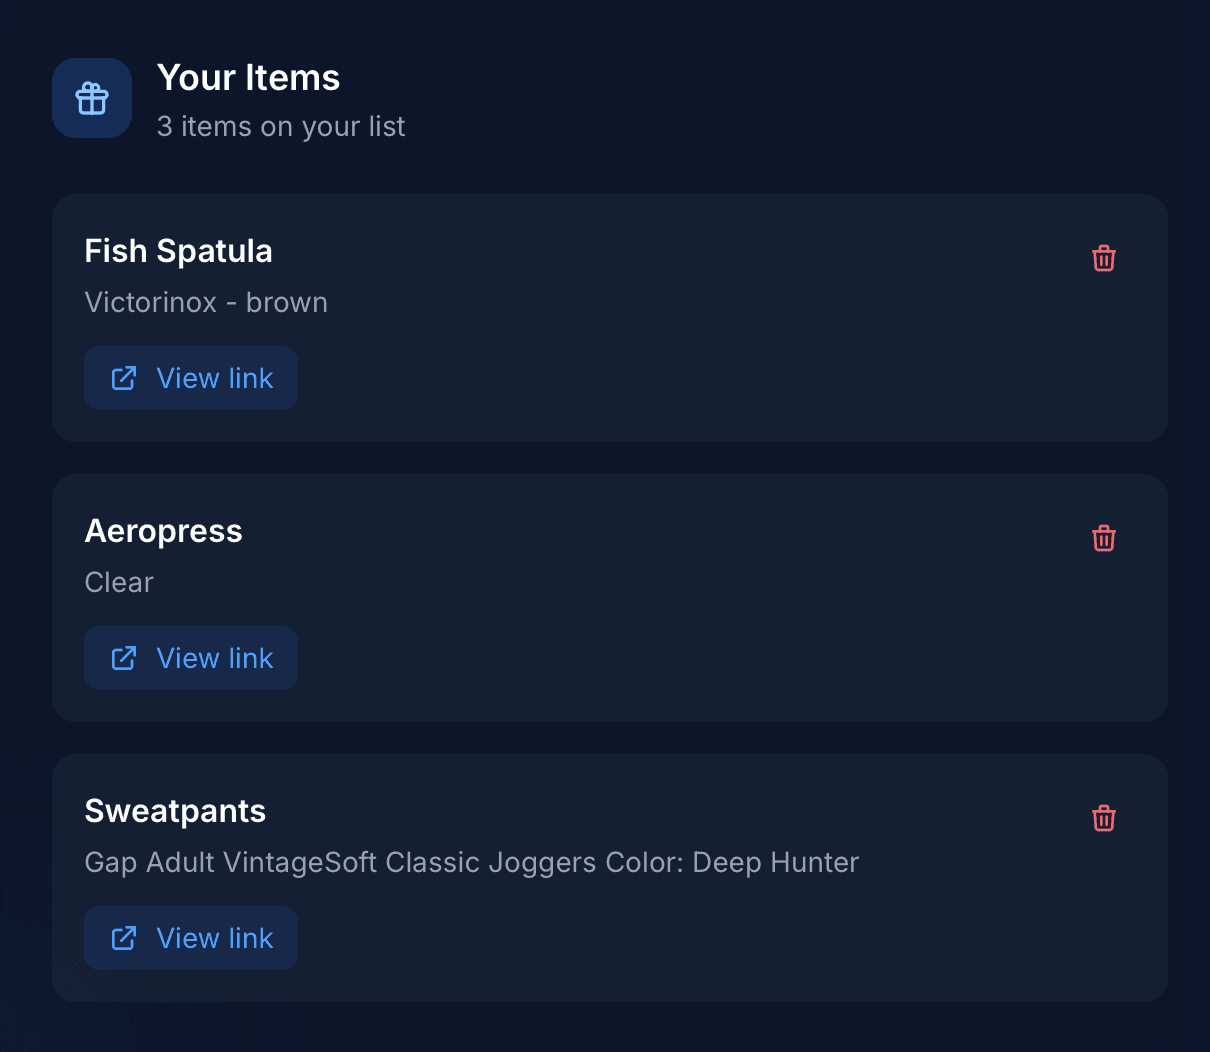This screenshot has width=1210, height=1052.
Task: Delete the Fish Spatula item via trash icon
Action: click(1103, 258)
